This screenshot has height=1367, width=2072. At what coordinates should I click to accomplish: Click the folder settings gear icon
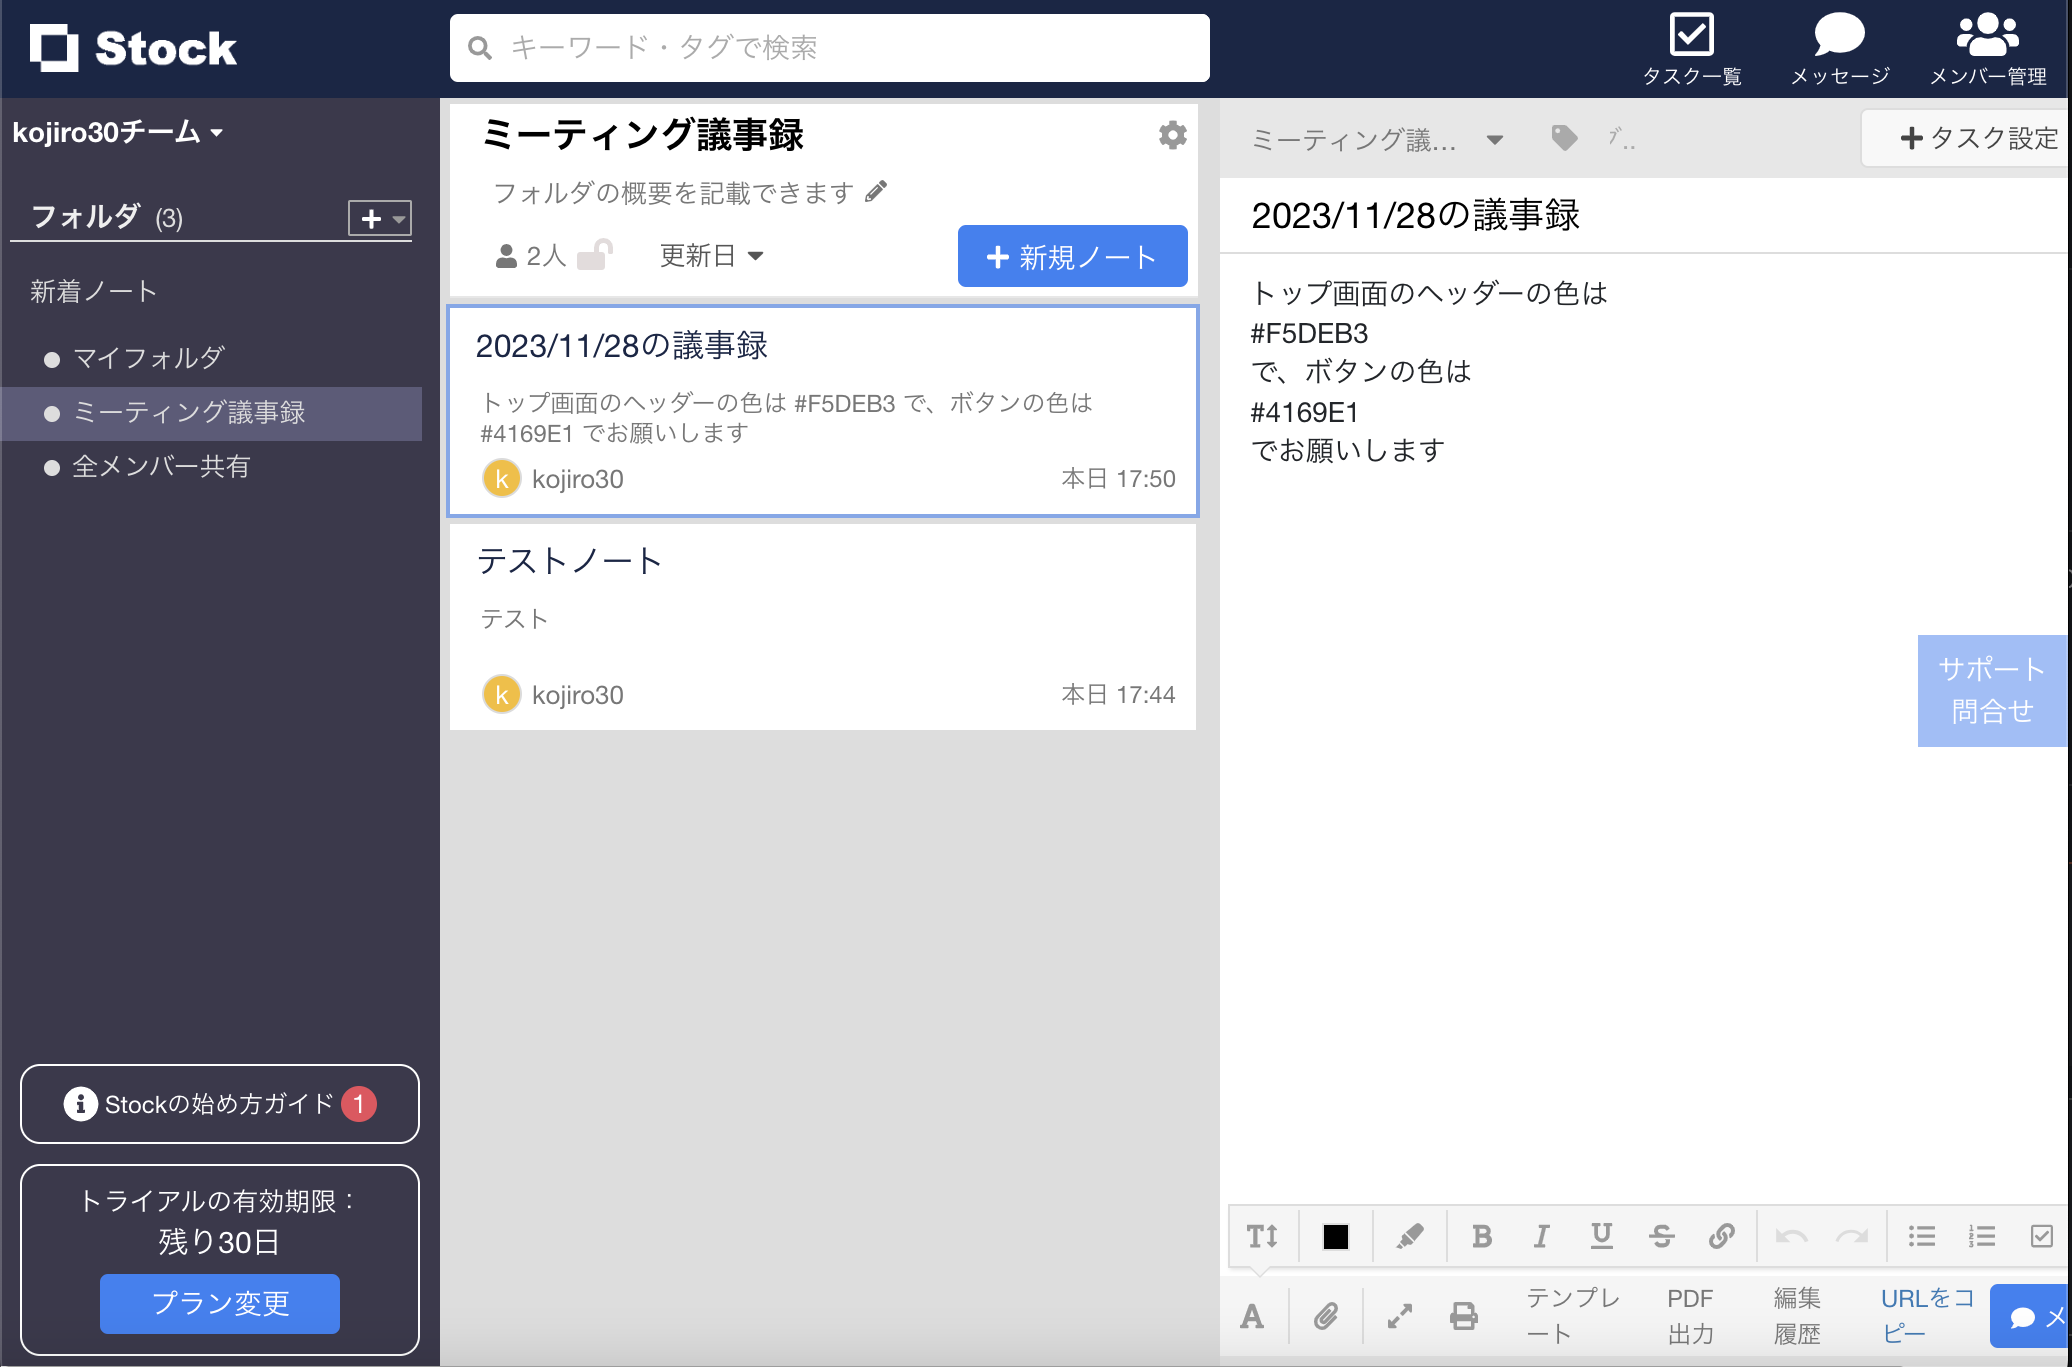coord(1172,135)
